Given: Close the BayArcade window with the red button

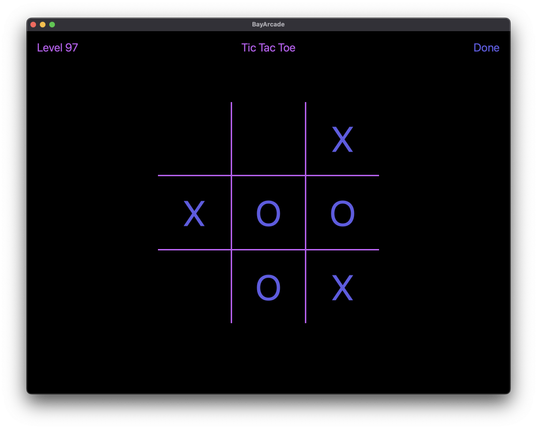Looking at the screenshot, I should coord(33,25).
